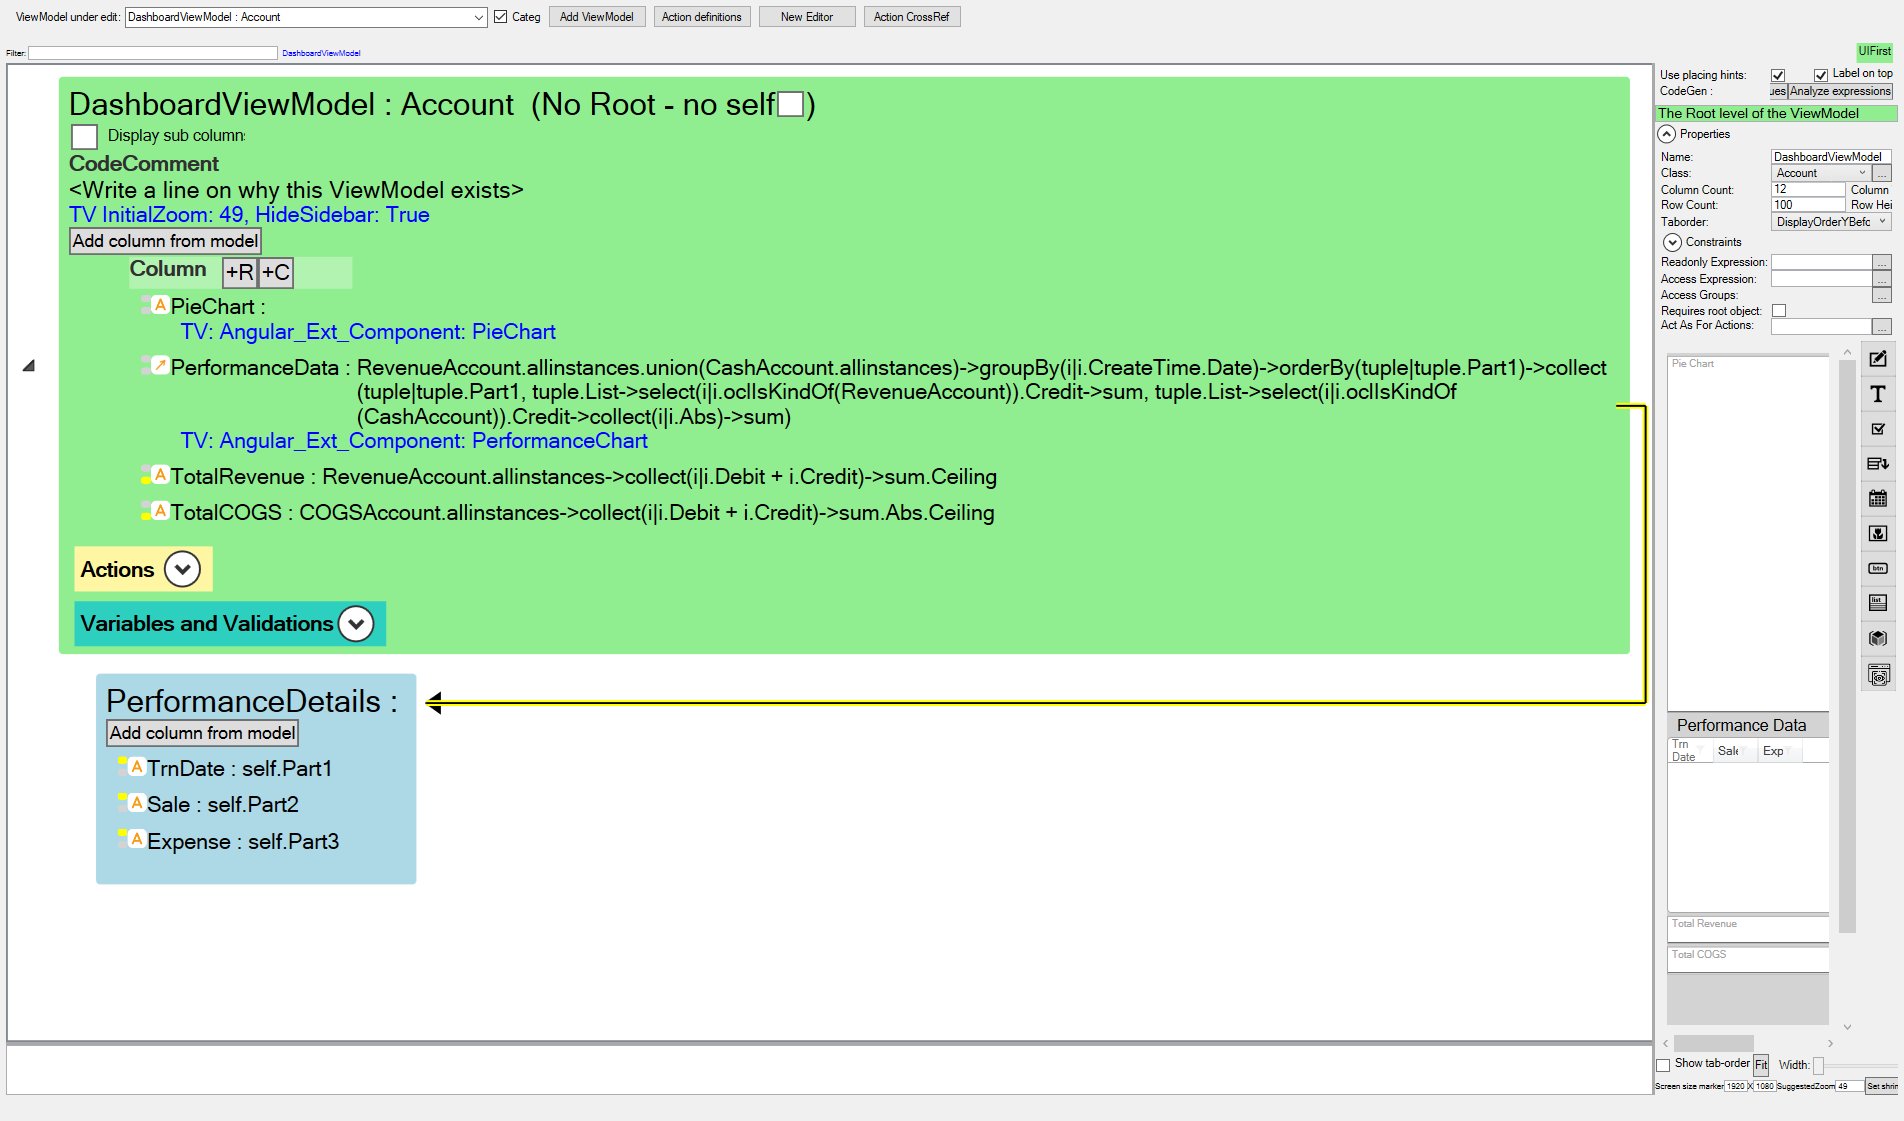This screenshot has height=1121, width=1904.
Task: Adjust the Width slider handle
Action: tap(1818, 1065)
